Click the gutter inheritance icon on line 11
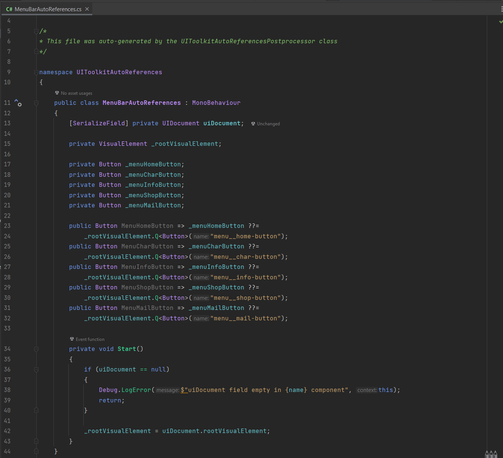 pyautogui.click(x=18, y=103)
